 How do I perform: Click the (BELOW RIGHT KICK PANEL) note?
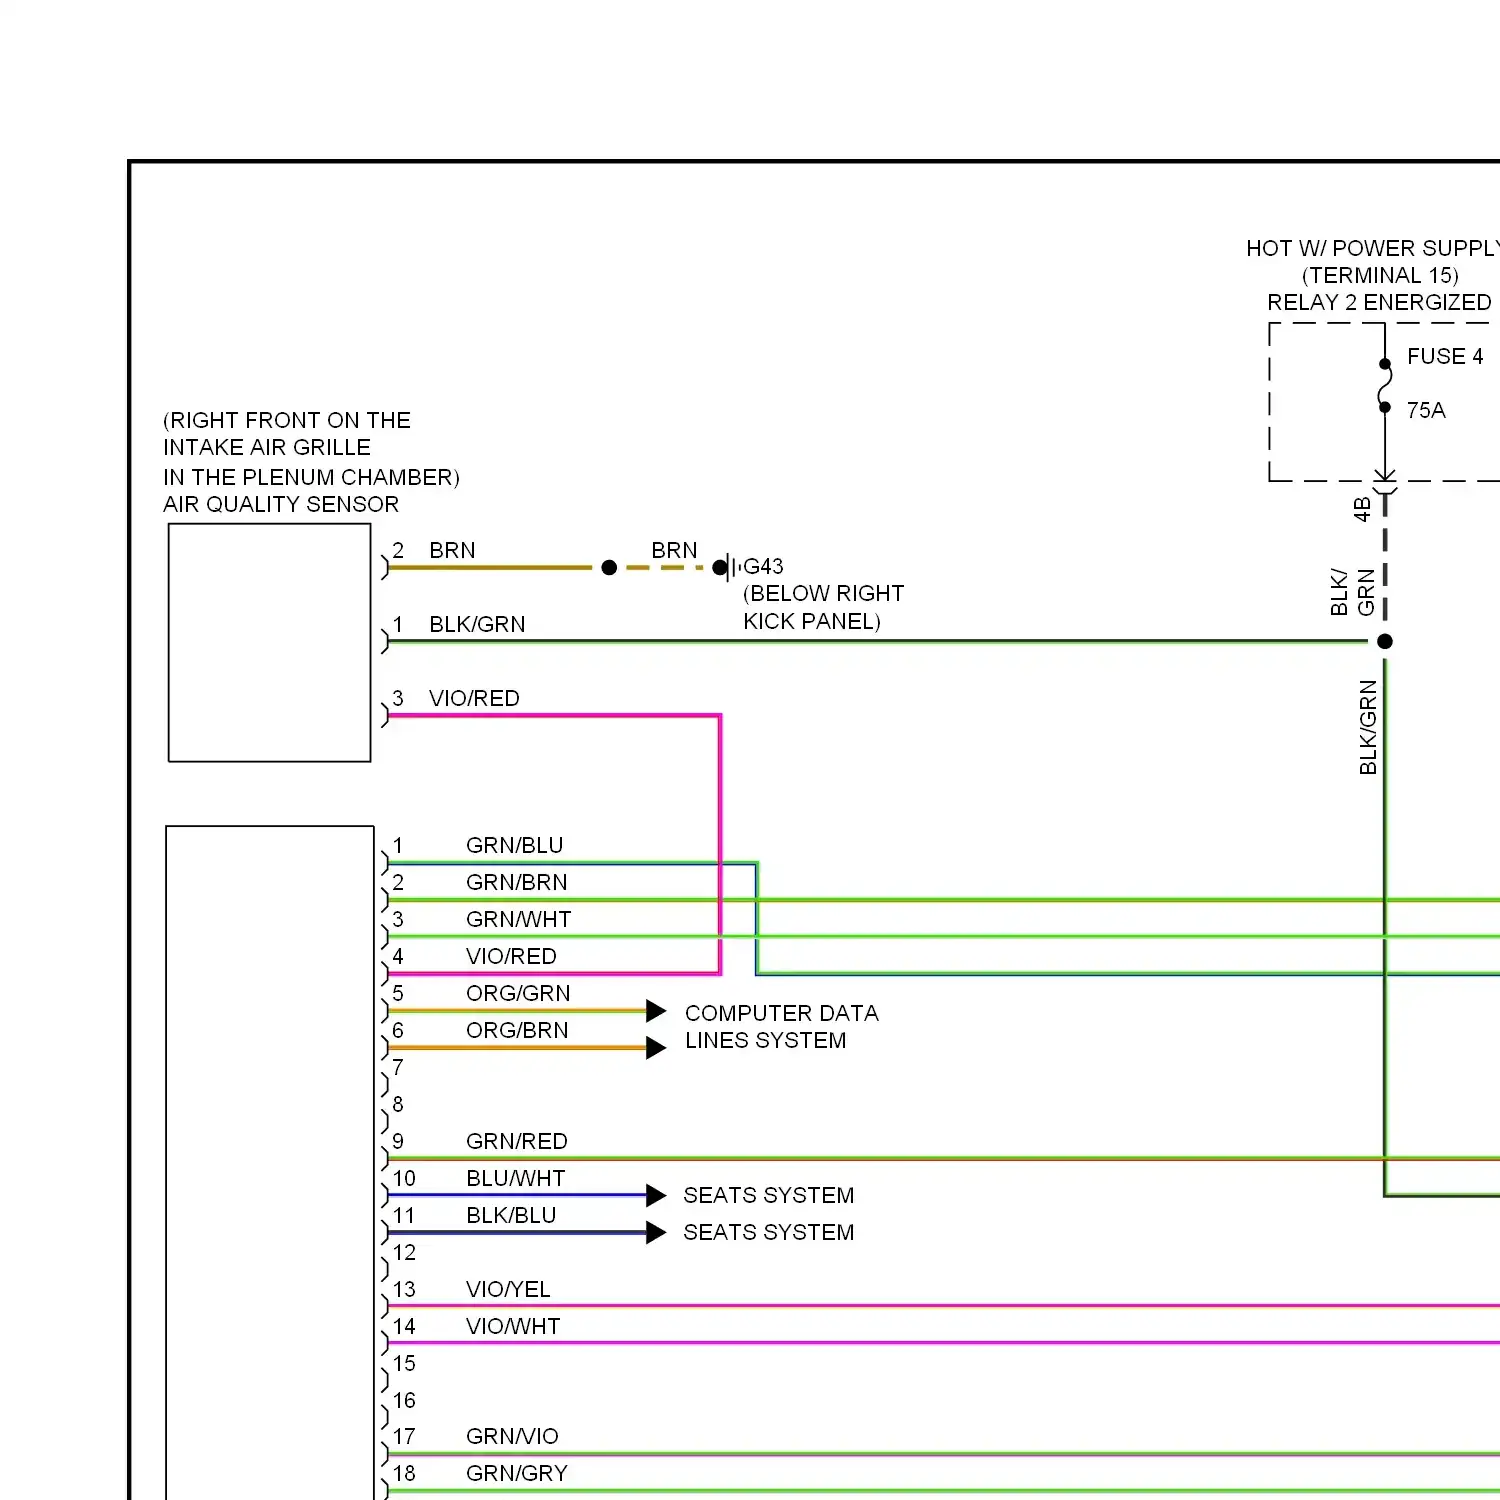tap(823, 607)
